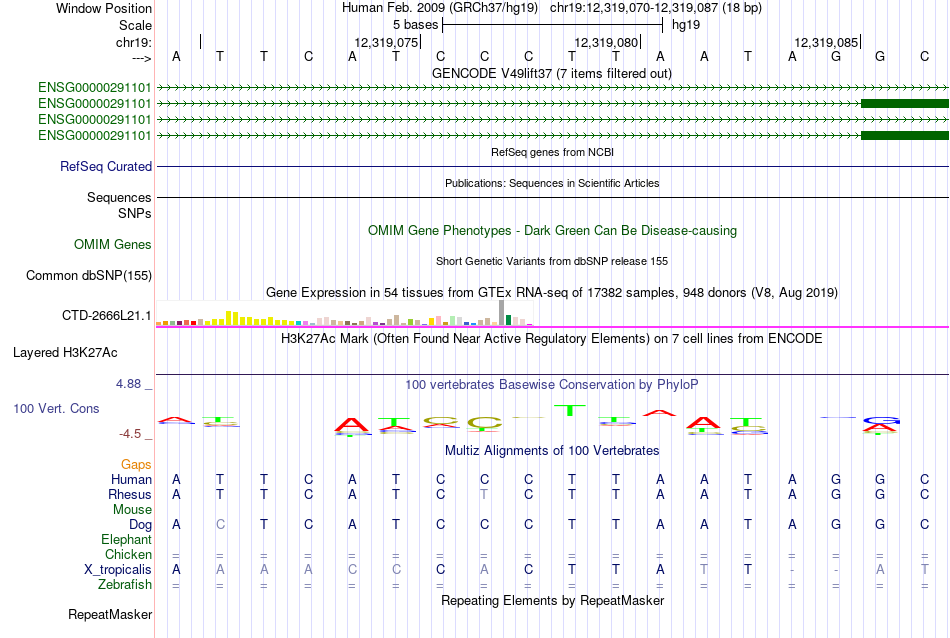Click the -4.5 PhyloP minimum value
The image size is (950, 638).
130,434
